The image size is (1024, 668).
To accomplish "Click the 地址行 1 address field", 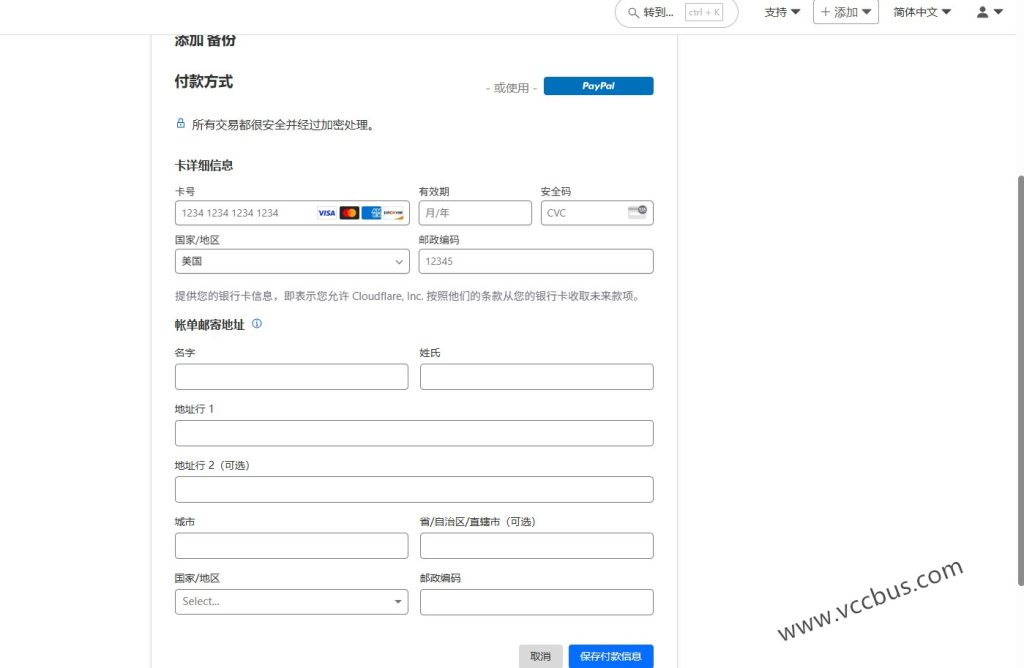I will coord(414,433).
